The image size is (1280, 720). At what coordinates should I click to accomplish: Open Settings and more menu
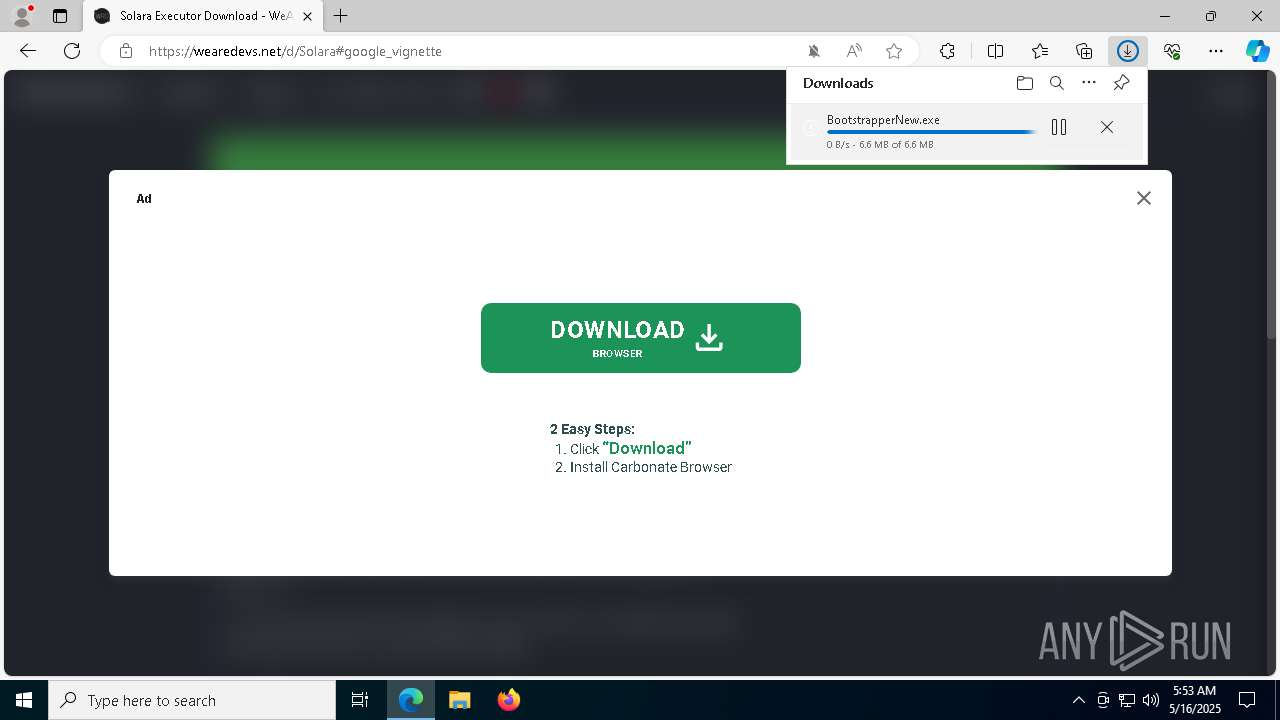[1216, 51]
